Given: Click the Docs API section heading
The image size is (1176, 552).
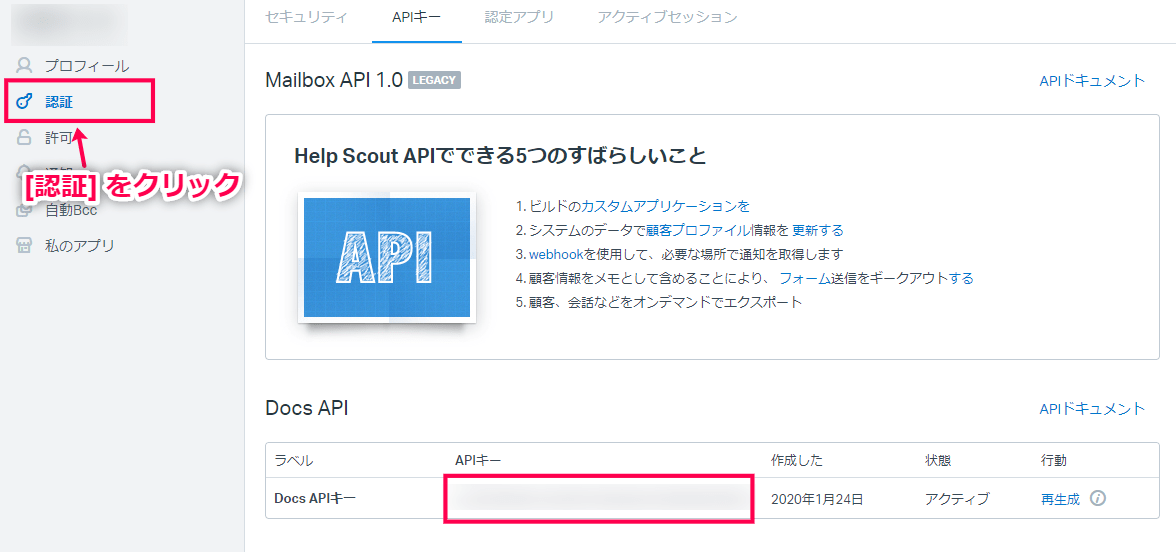Looking at the screenshot, I should pyautogui.click(x=307, y=408).
